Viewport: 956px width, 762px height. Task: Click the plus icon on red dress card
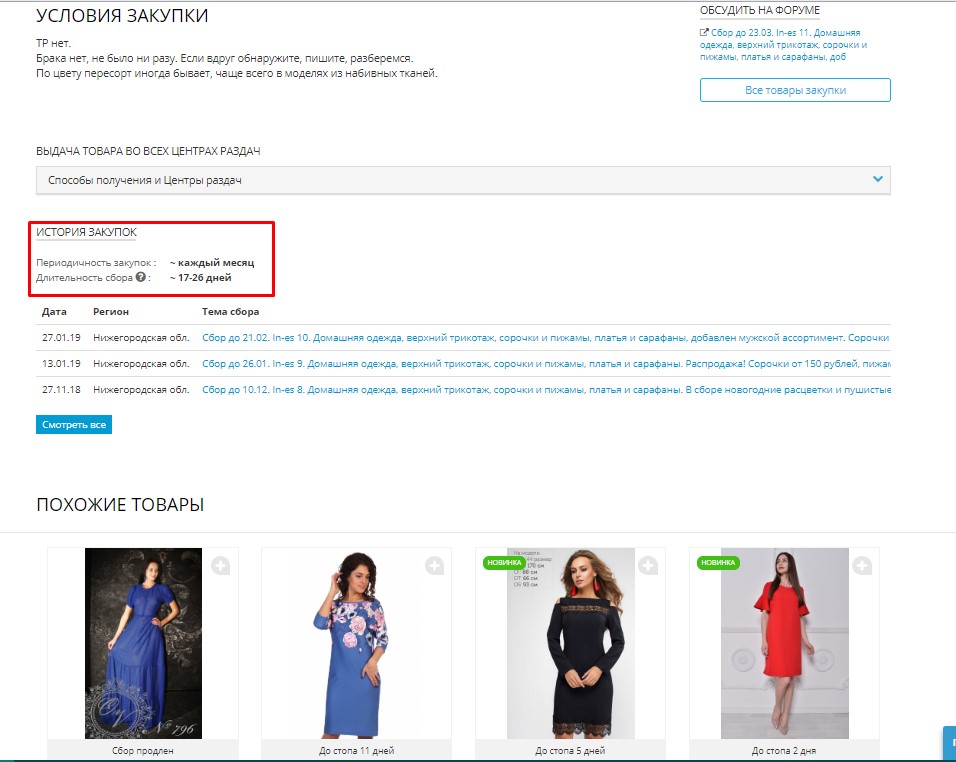(862, 566)
